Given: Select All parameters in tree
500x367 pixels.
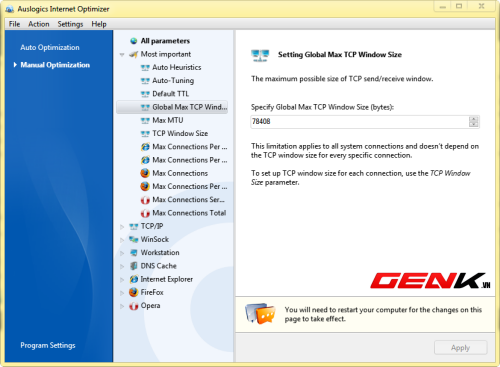Looking at the screenshot, I should (x=165, y=41).
